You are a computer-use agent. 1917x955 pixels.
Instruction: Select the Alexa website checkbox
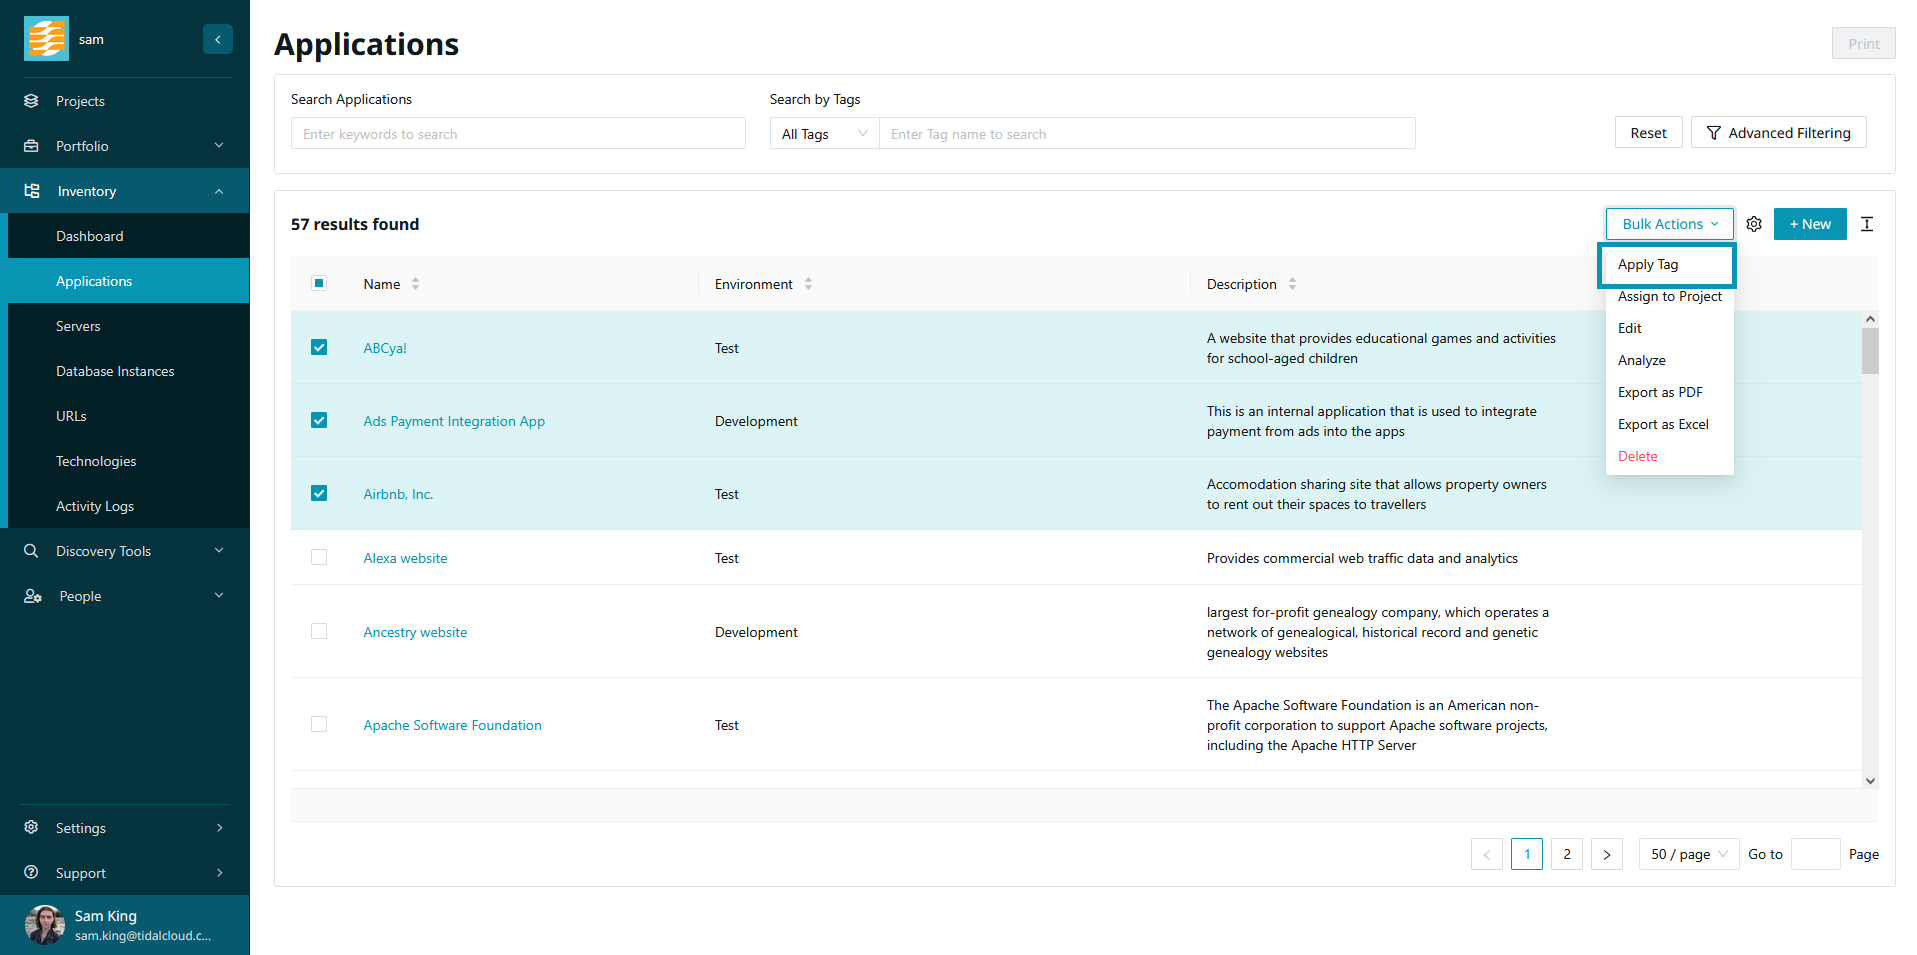[319, 558]
